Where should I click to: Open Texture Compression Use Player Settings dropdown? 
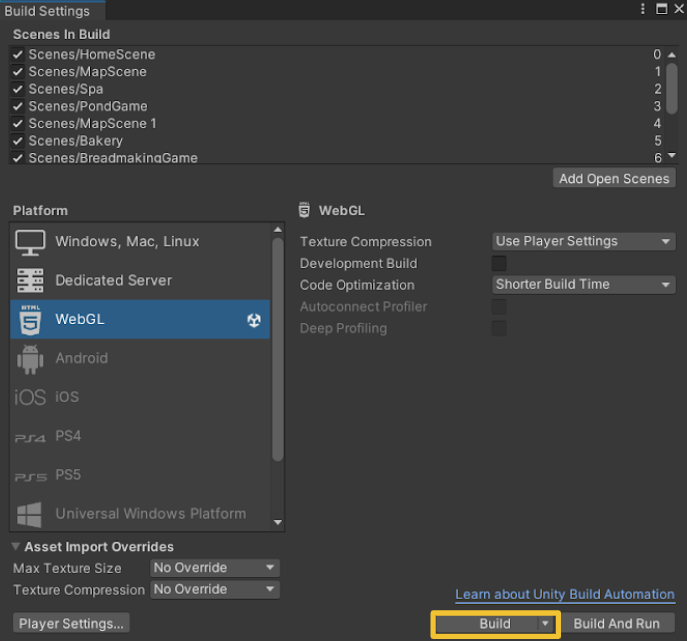pos(584,241)
